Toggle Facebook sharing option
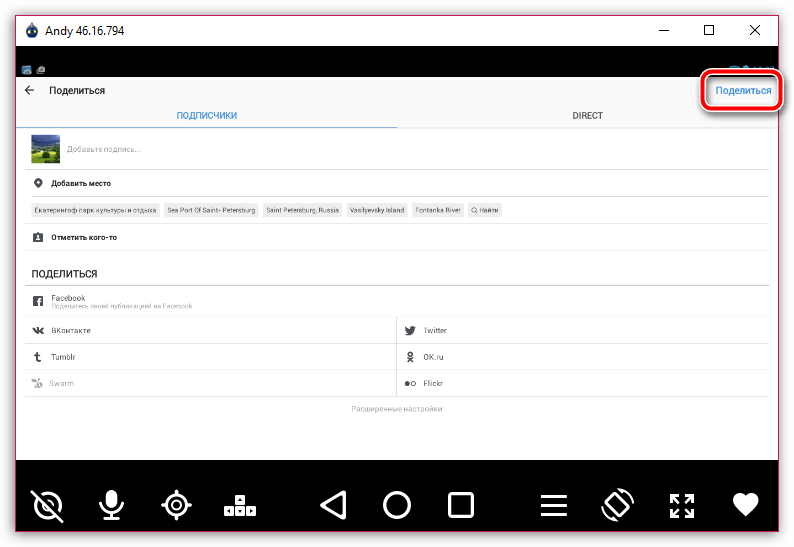Viewport: 794px width, 547px height. [x=397, y=301]
